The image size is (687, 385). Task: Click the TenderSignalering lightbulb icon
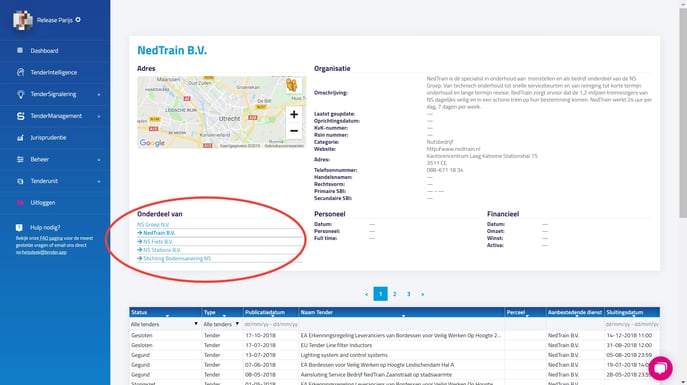click(x=20, y=94)
